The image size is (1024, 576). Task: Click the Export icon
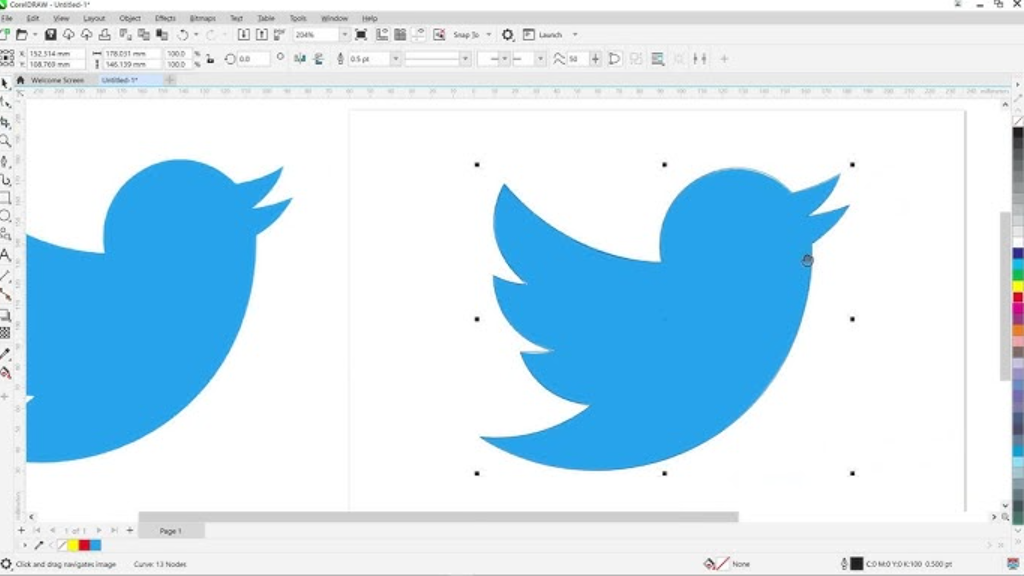(x=262, y=35)
